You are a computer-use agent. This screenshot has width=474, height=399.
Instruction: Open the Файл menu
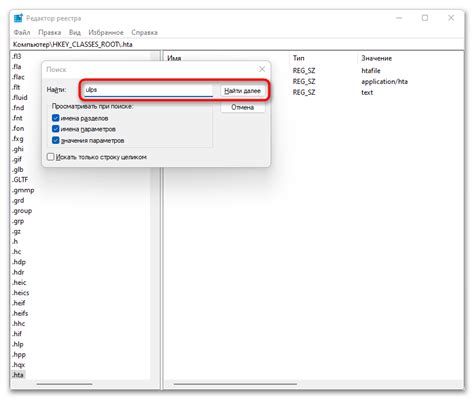tap(22, 32)
